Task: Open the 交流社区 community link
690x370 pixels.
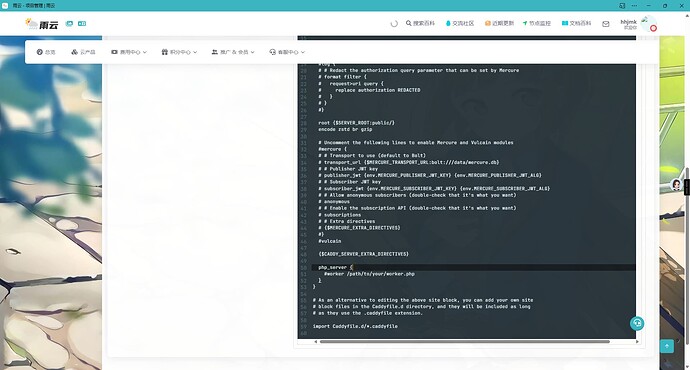Action: 460,23
